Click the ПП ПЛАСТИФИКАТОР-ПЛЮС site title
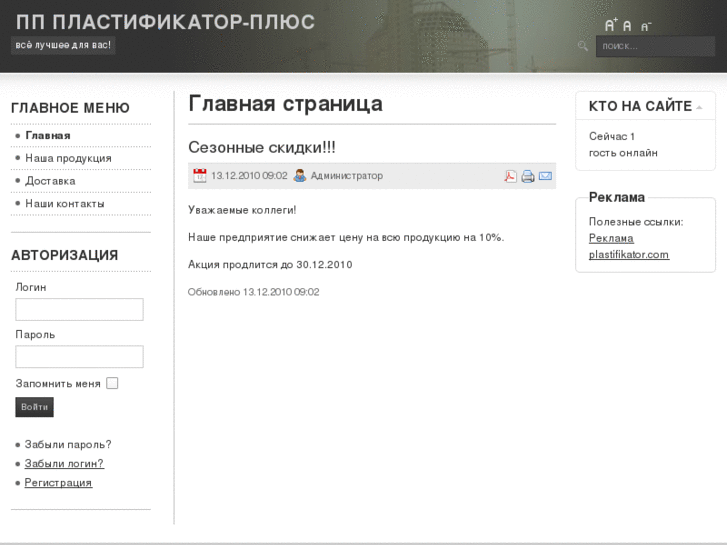Viewport: 727px width, 545px height. (x=166, y=22)
